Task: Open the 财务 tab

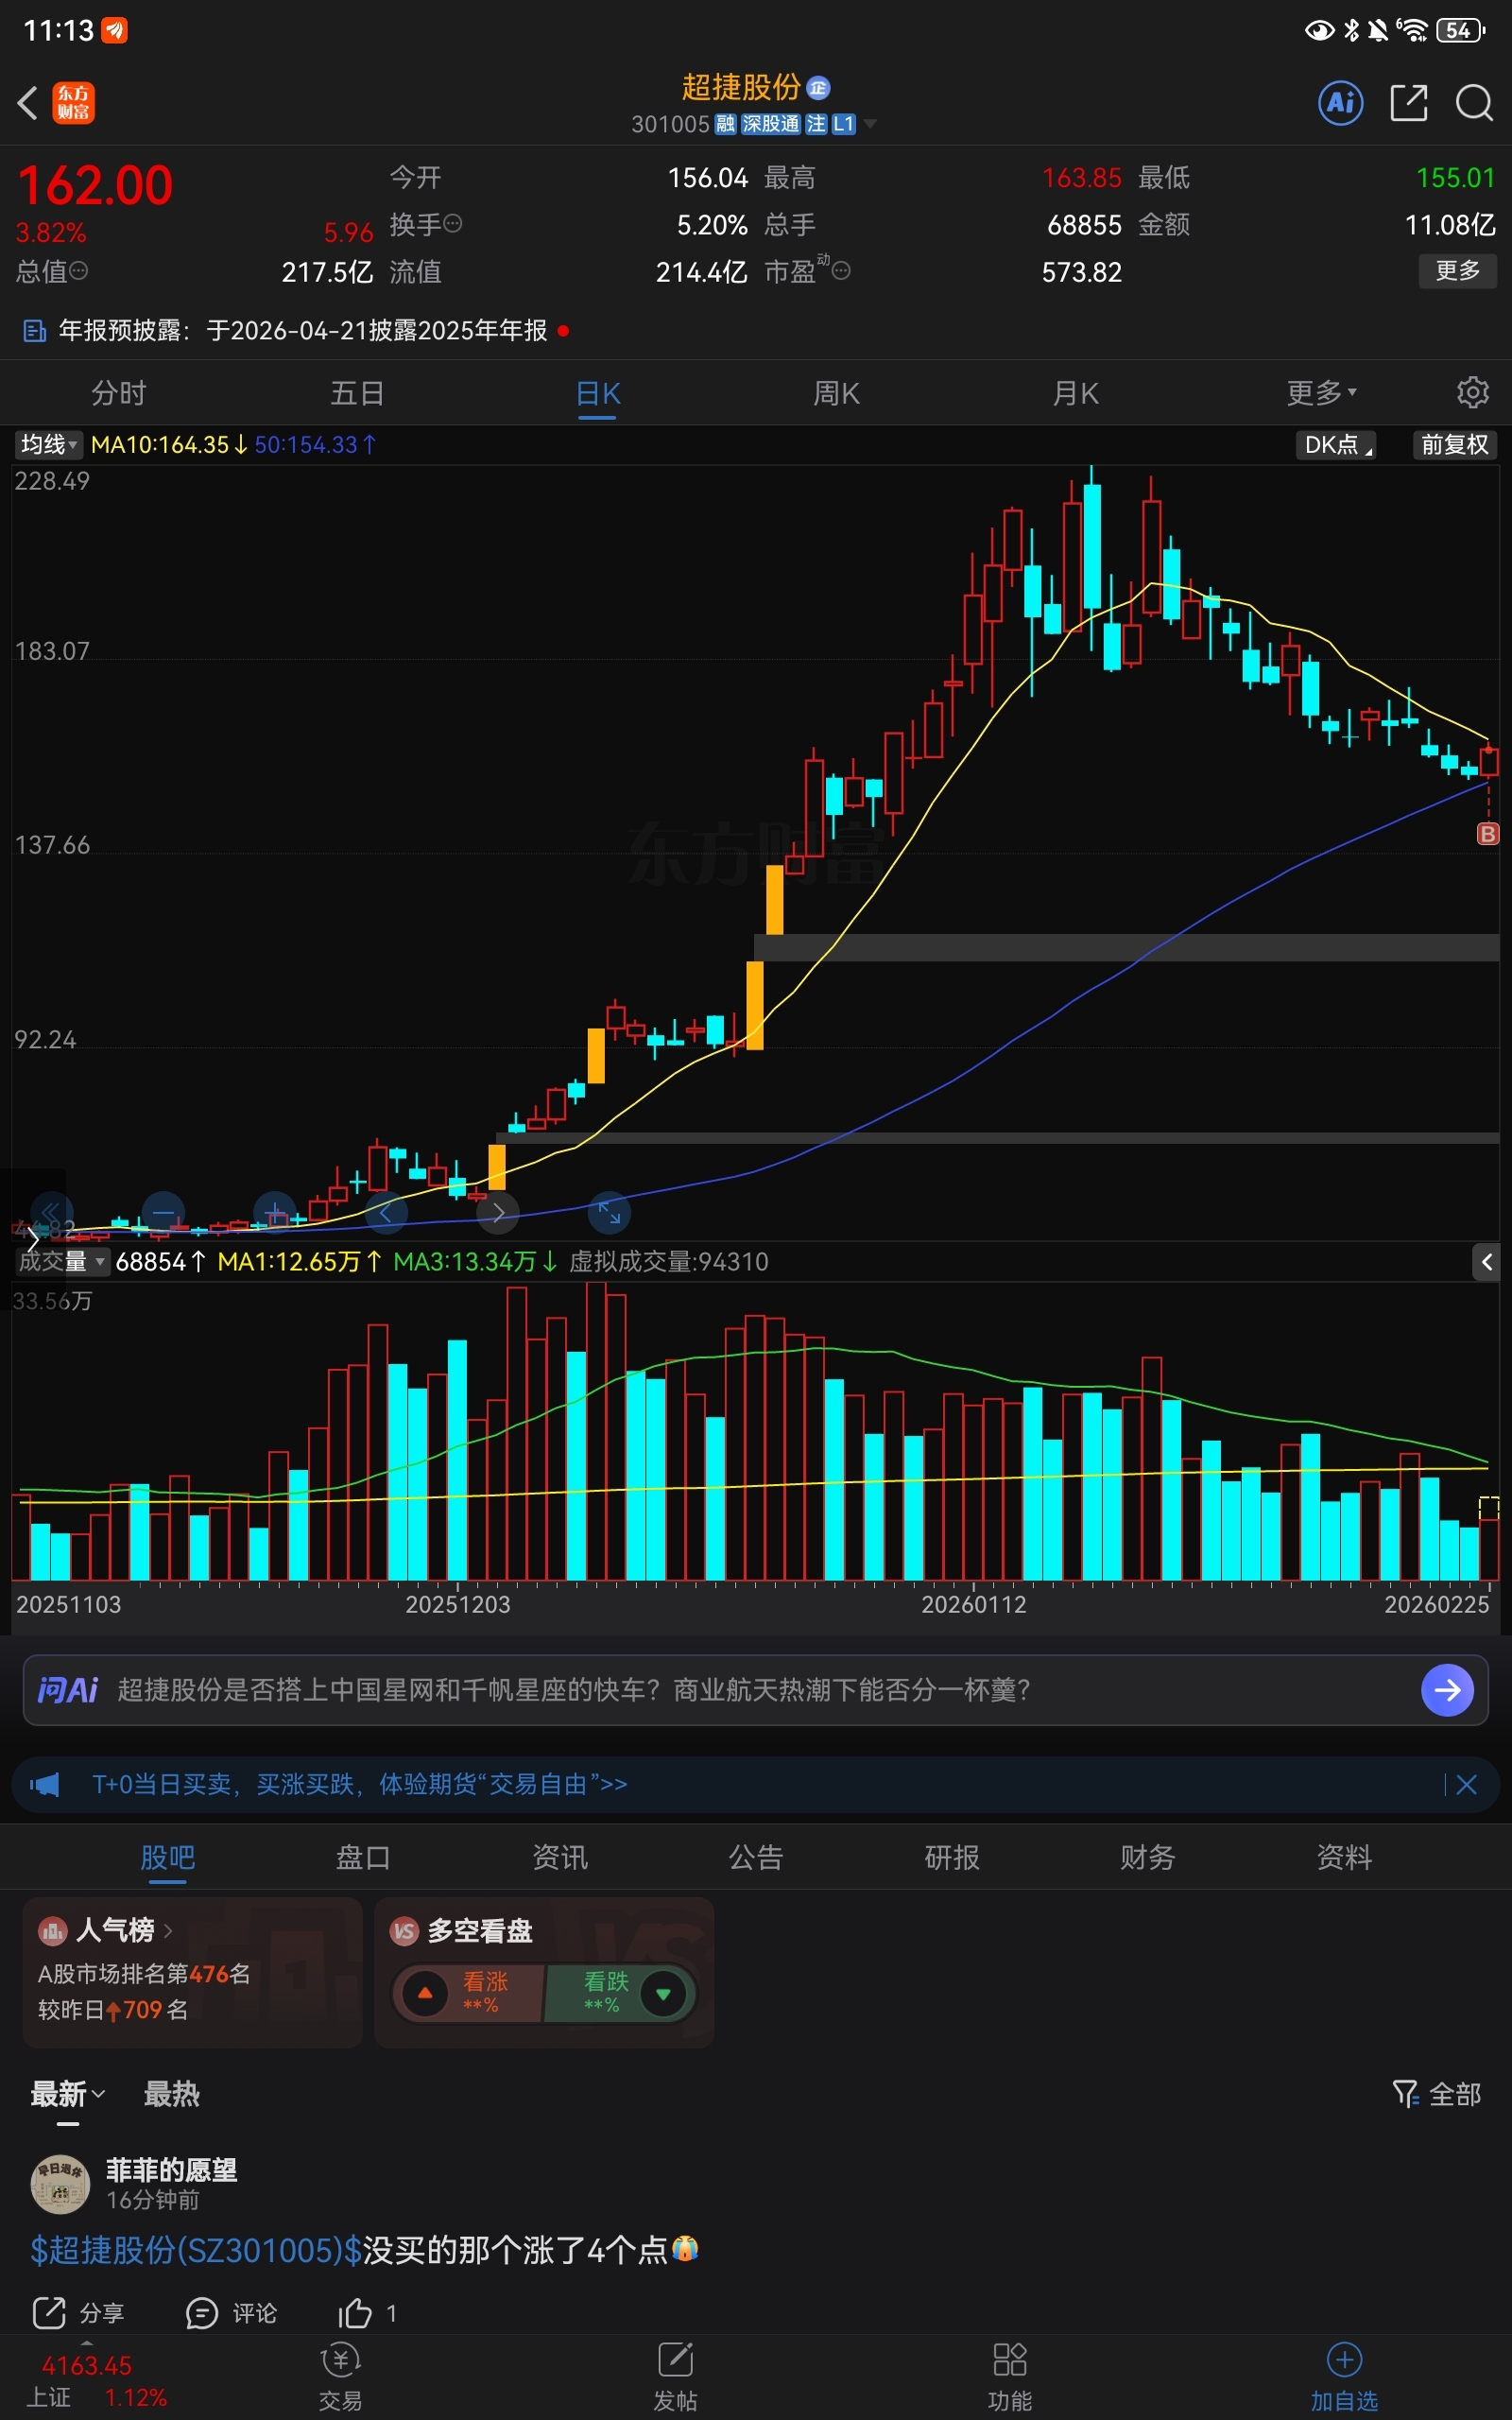Action: coord(1147,1857)
